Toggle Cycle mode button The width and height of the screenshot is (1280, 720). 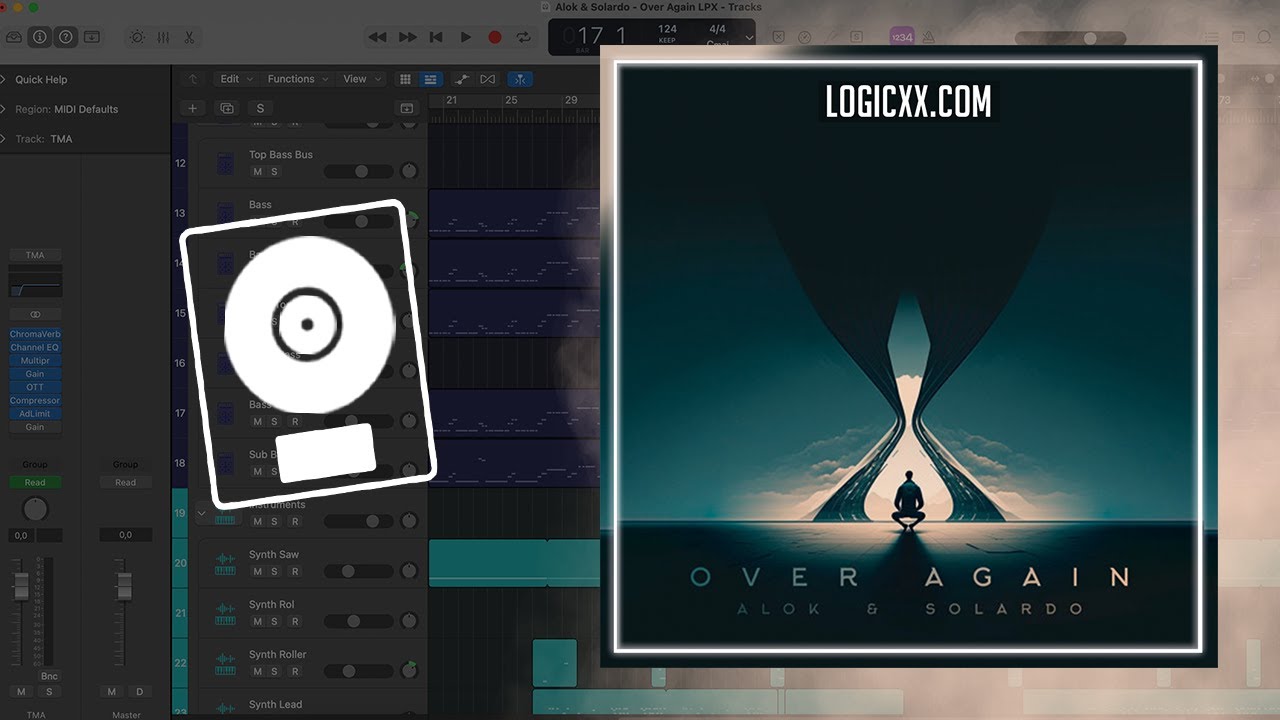(523, 37)
